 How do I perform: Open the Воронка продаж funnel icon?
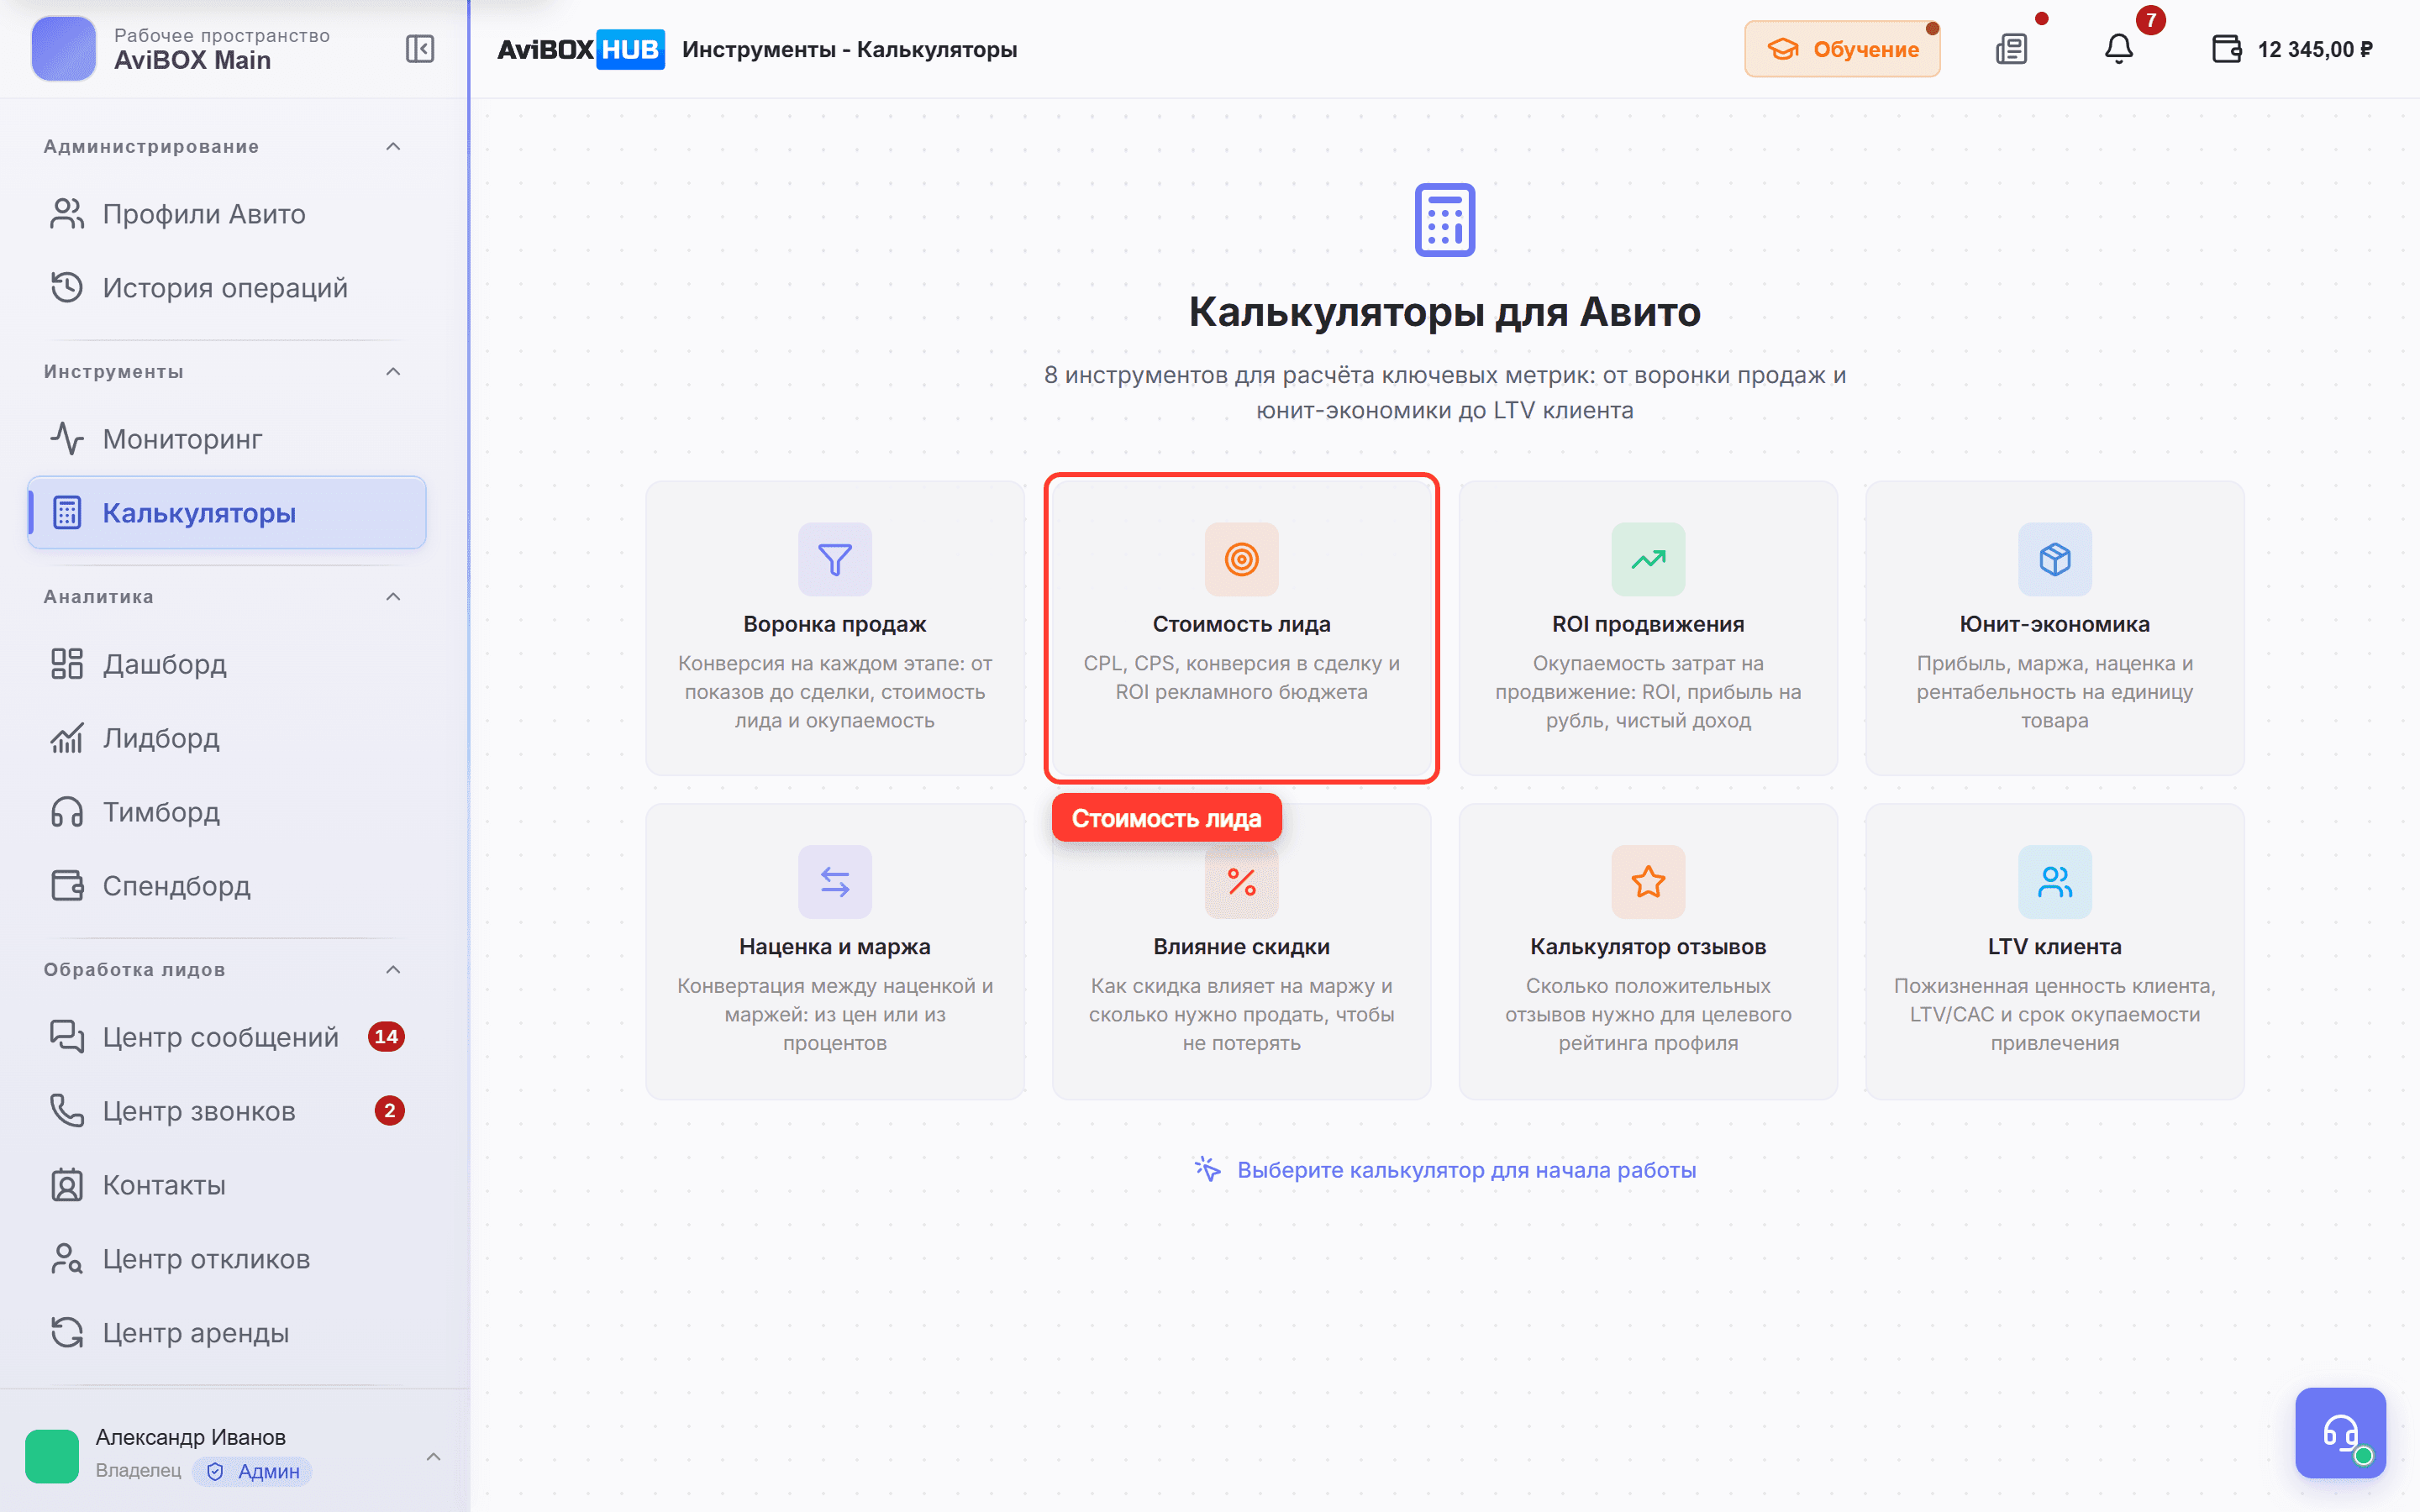835,559
